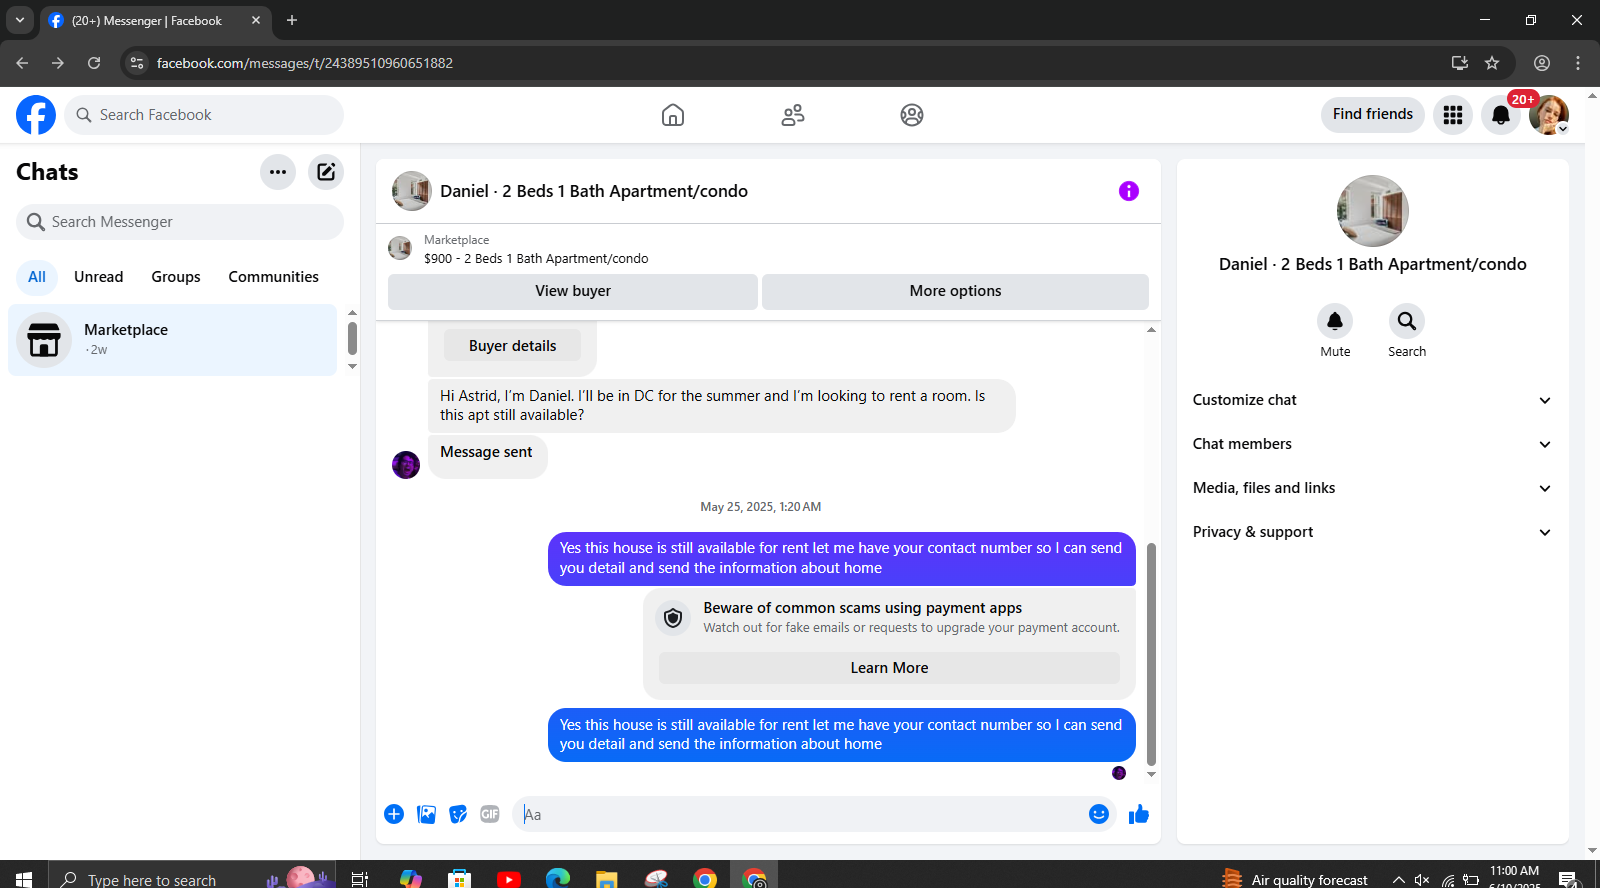
Task: Open notifications bell with 20+ badge
Action: pos(1501,115)
